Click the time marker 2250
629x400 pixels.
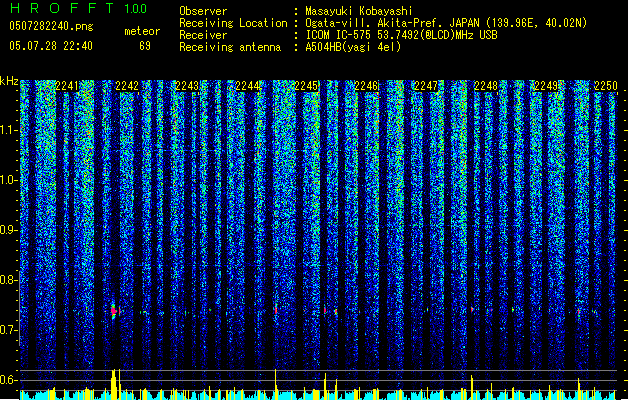(606, 86)
